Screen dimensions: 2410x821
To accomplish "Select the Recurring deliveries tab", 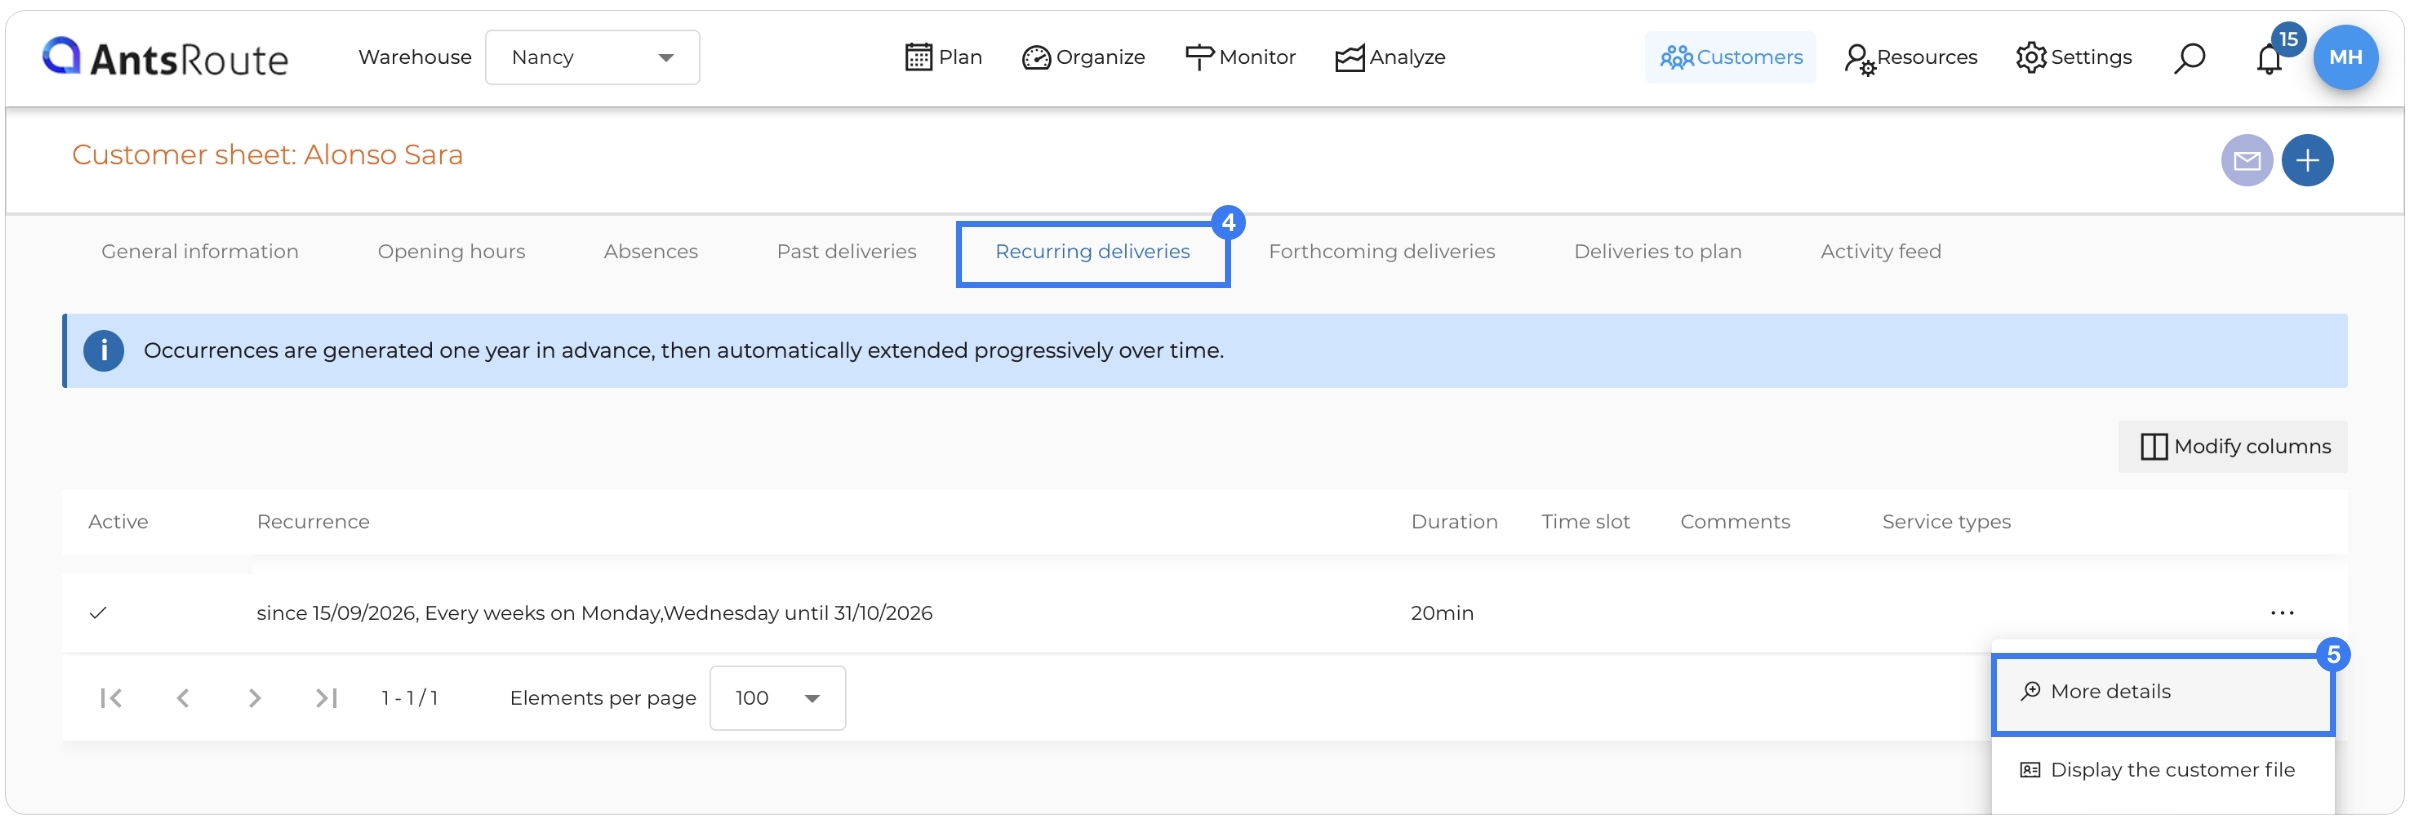I will 1093,252.
